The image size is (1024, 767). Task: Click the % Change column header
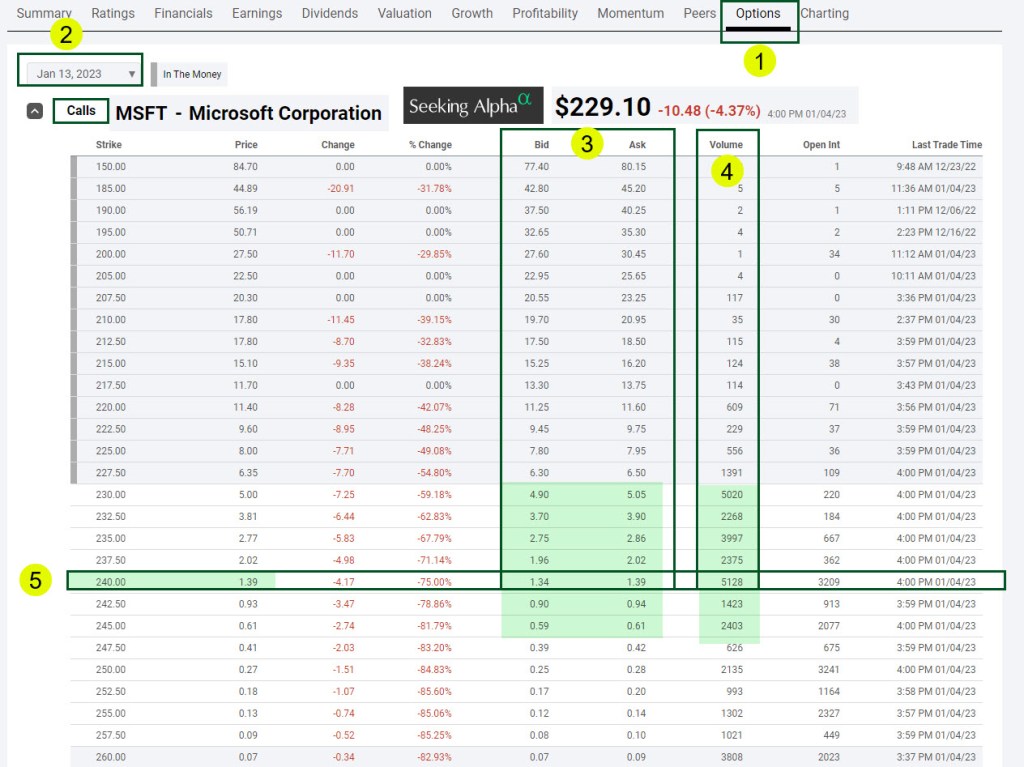pyautogui.click(x=430, y=145)
